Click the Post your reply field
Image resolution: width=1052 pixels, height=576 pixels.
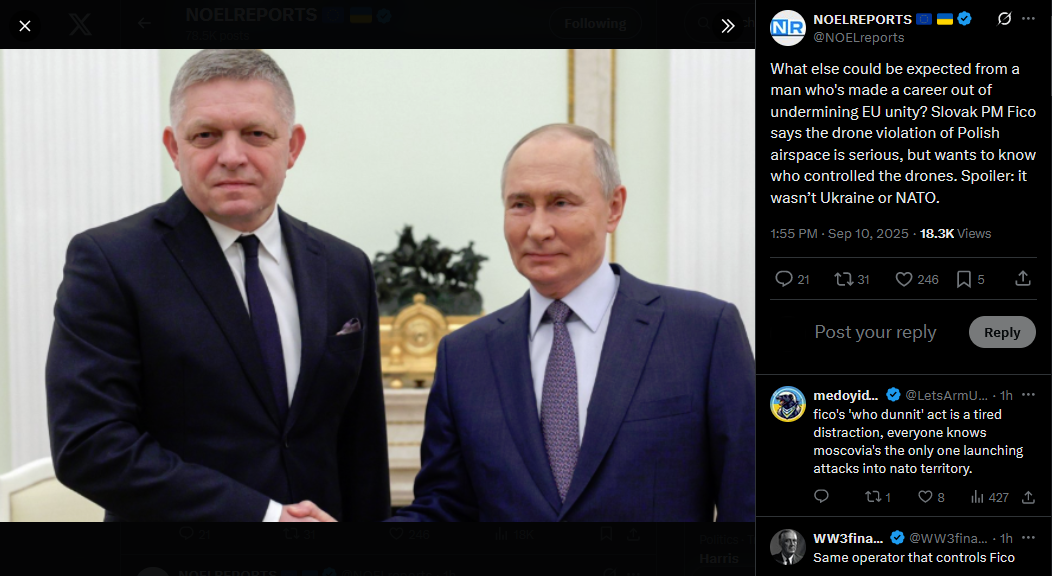875,332
